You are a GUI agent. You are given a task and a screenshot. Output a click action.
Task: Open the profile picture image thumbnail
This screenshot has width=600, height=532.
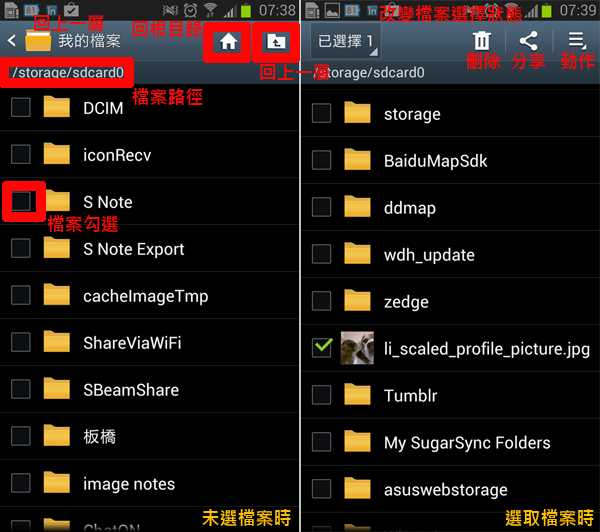(x=357, y=348)
